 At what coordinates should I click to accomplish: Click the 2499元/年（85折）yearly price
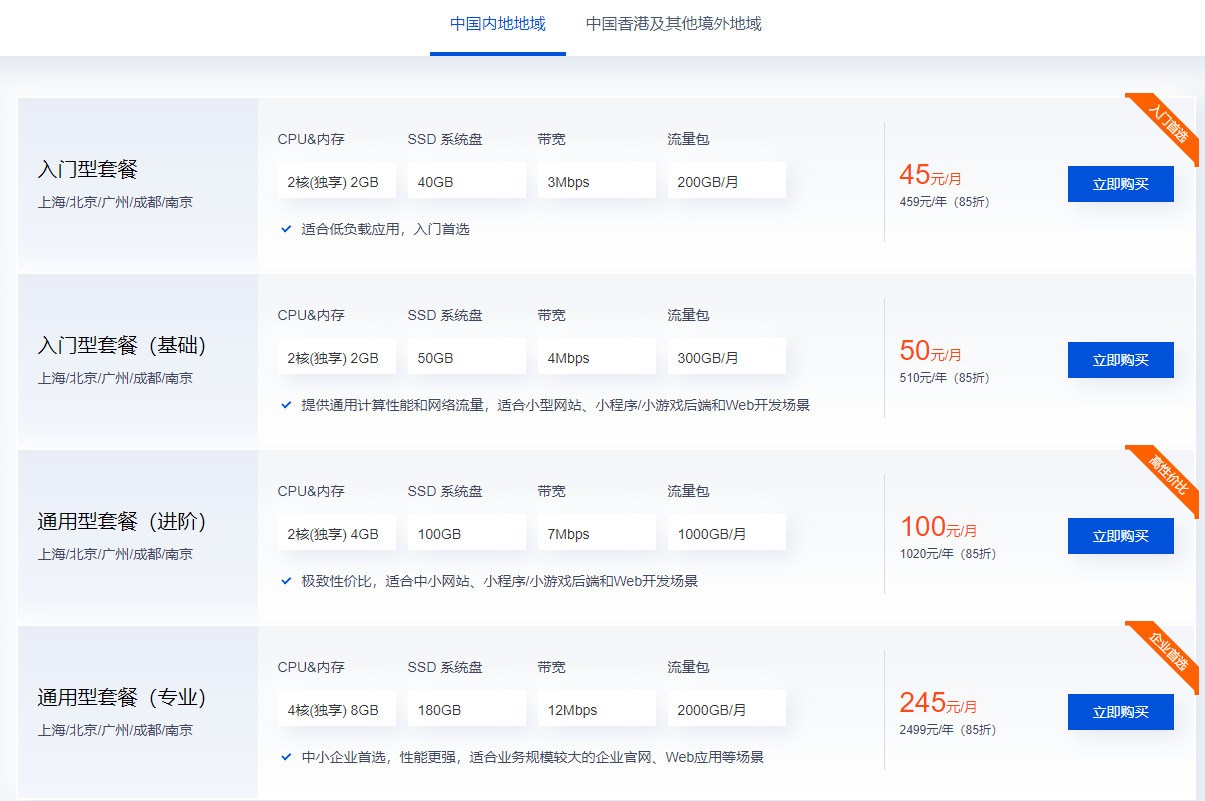(948, 730)
